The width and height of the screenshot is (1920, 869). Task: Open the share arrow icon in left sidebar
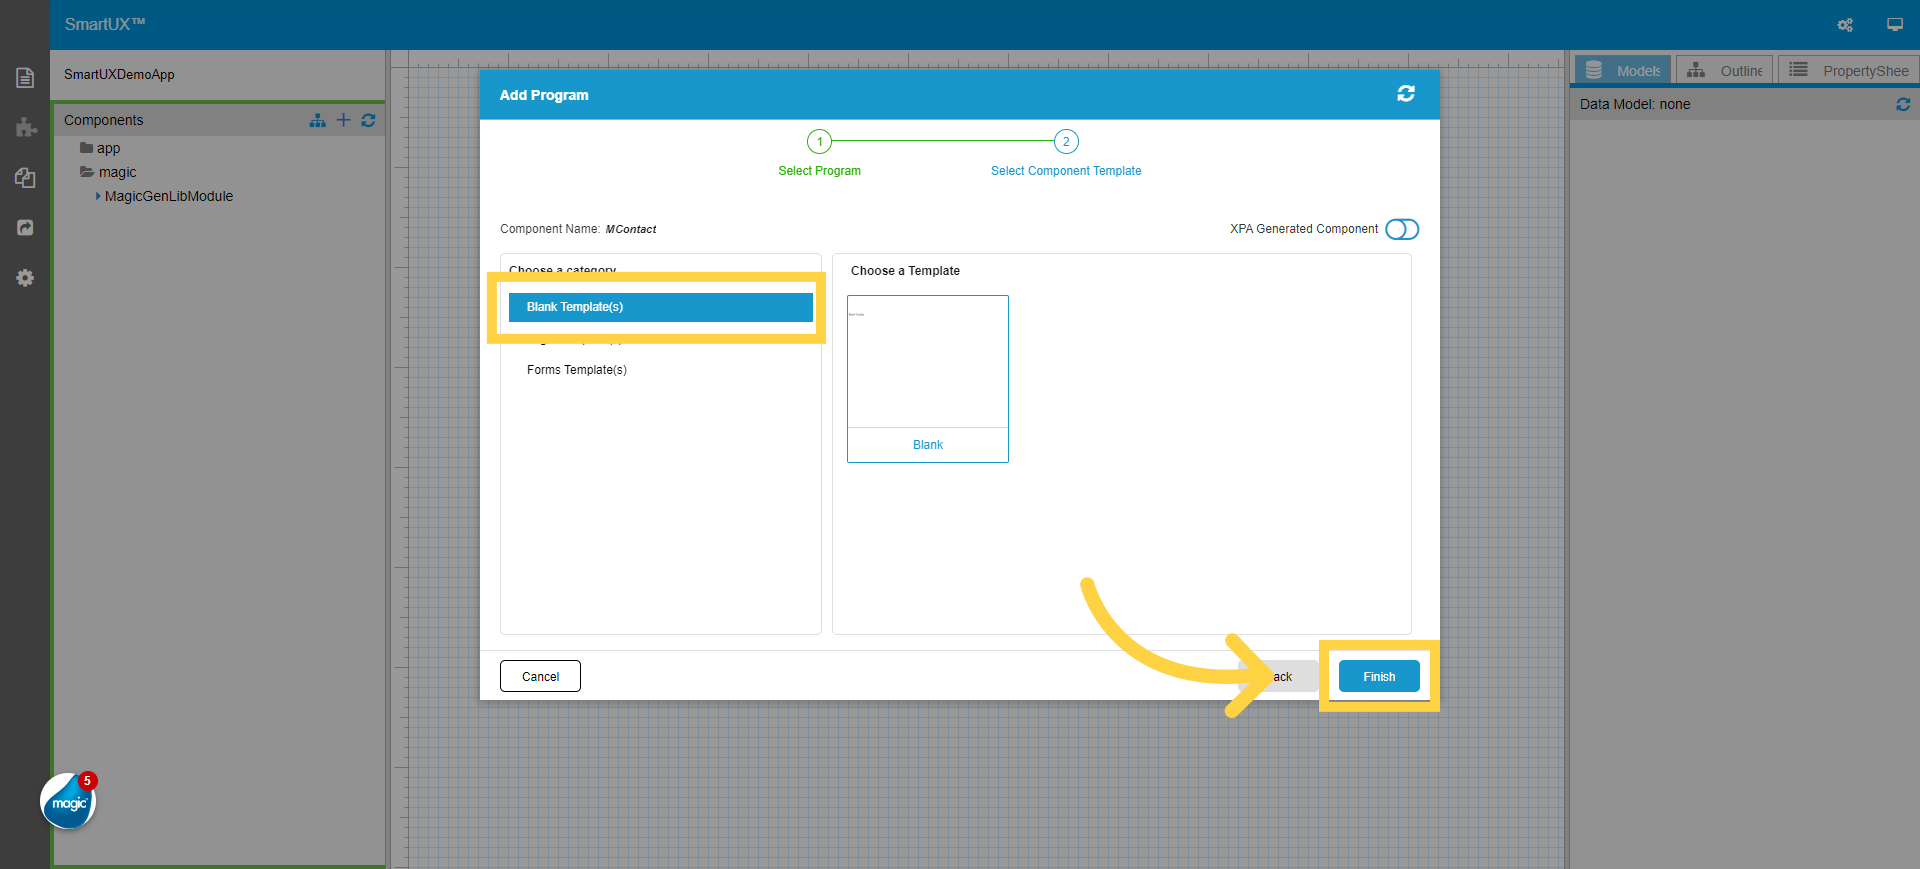25,227
